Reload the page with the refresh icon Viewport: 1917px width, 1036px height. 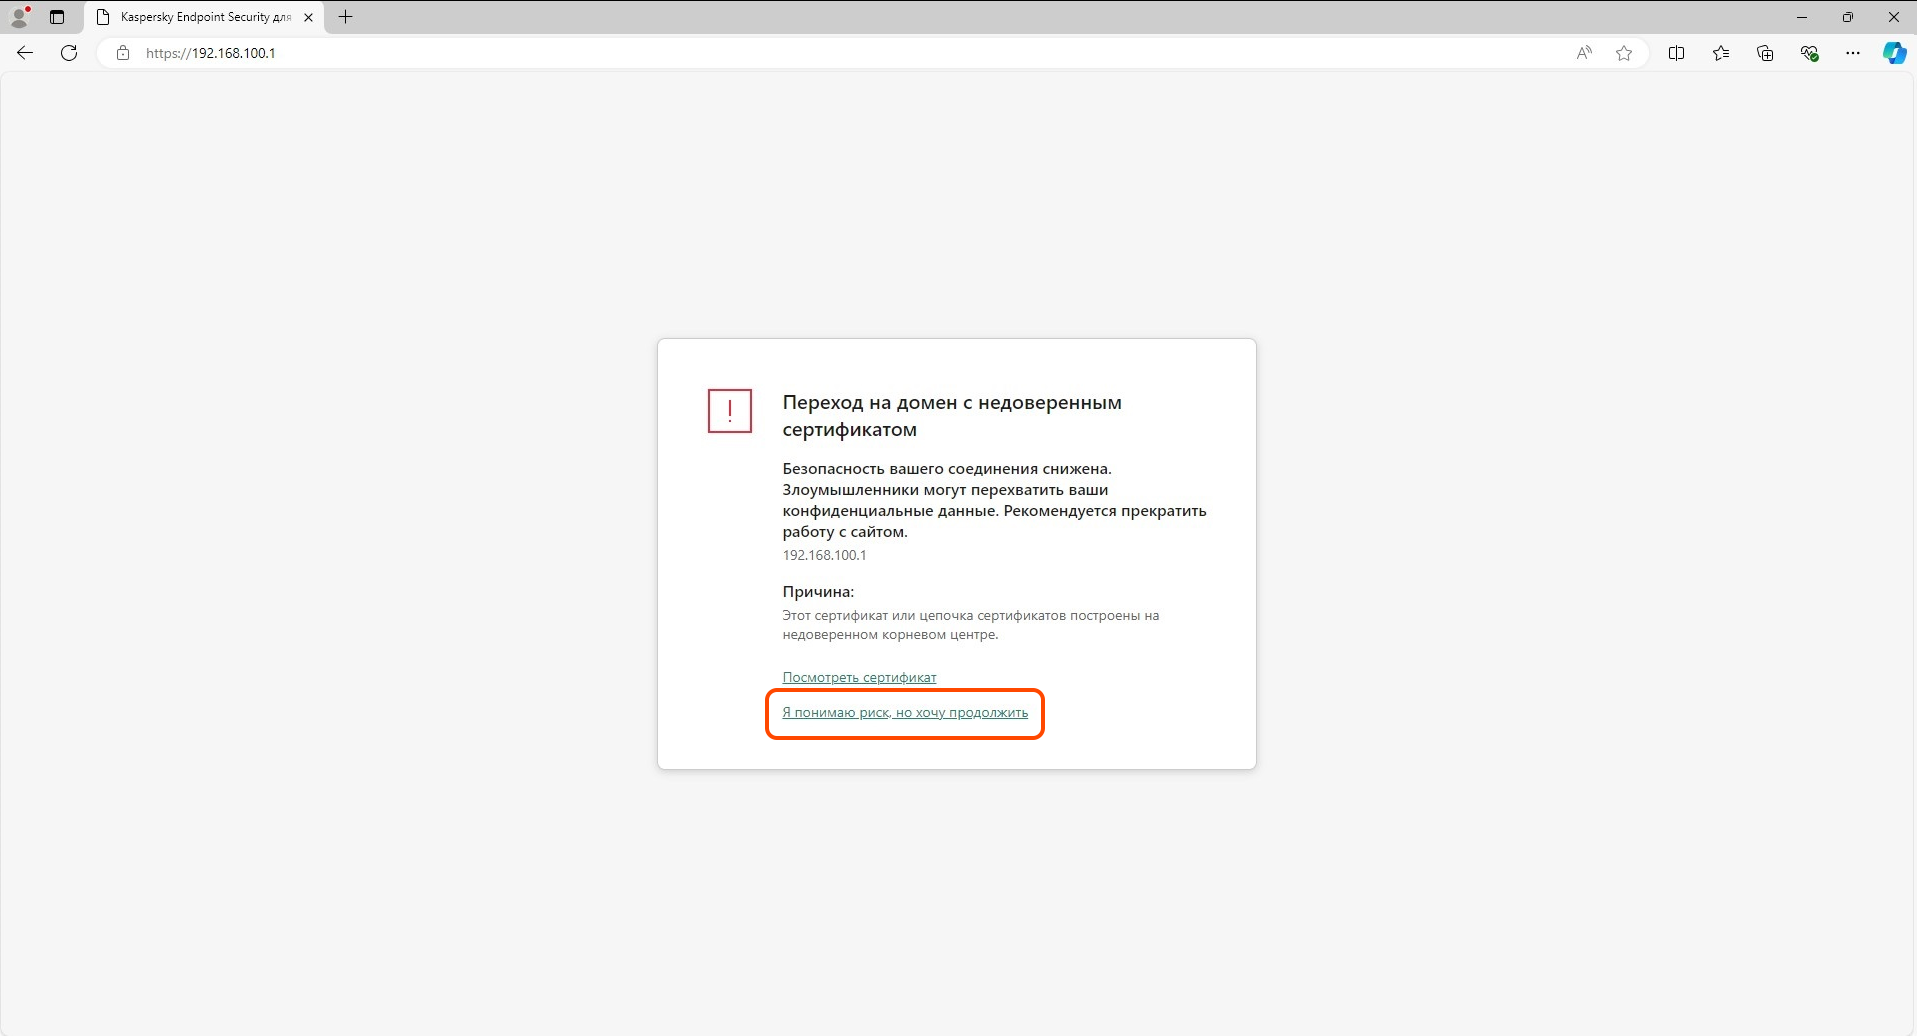click(69, 53)
